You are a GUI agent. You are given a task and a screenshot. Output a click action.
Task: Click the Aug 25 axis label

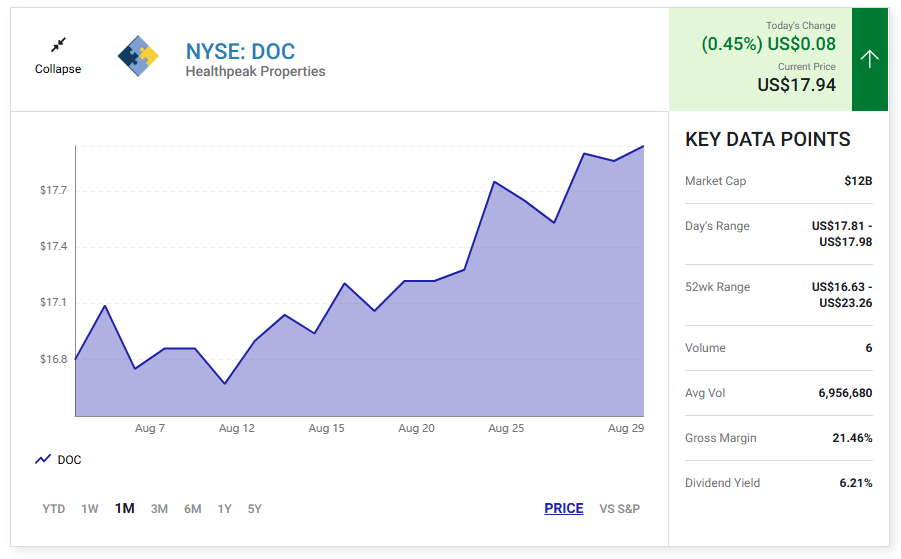(x=506, y=428)
